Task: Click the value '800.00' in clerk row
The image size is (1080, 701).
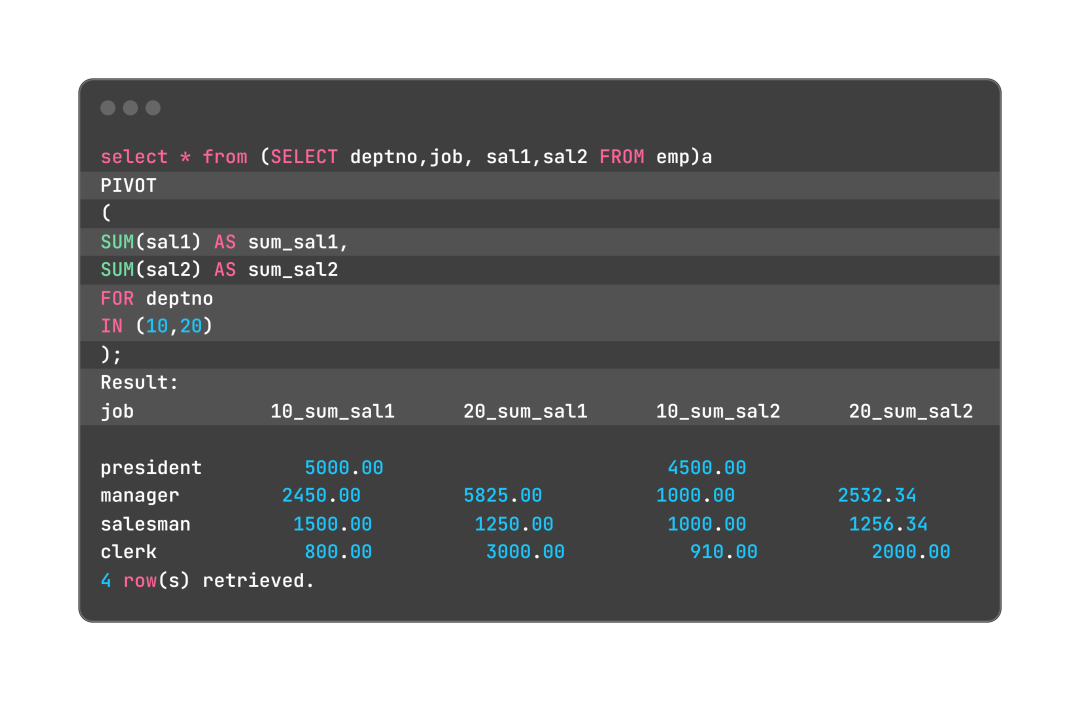Action: [x=338, y=552]
